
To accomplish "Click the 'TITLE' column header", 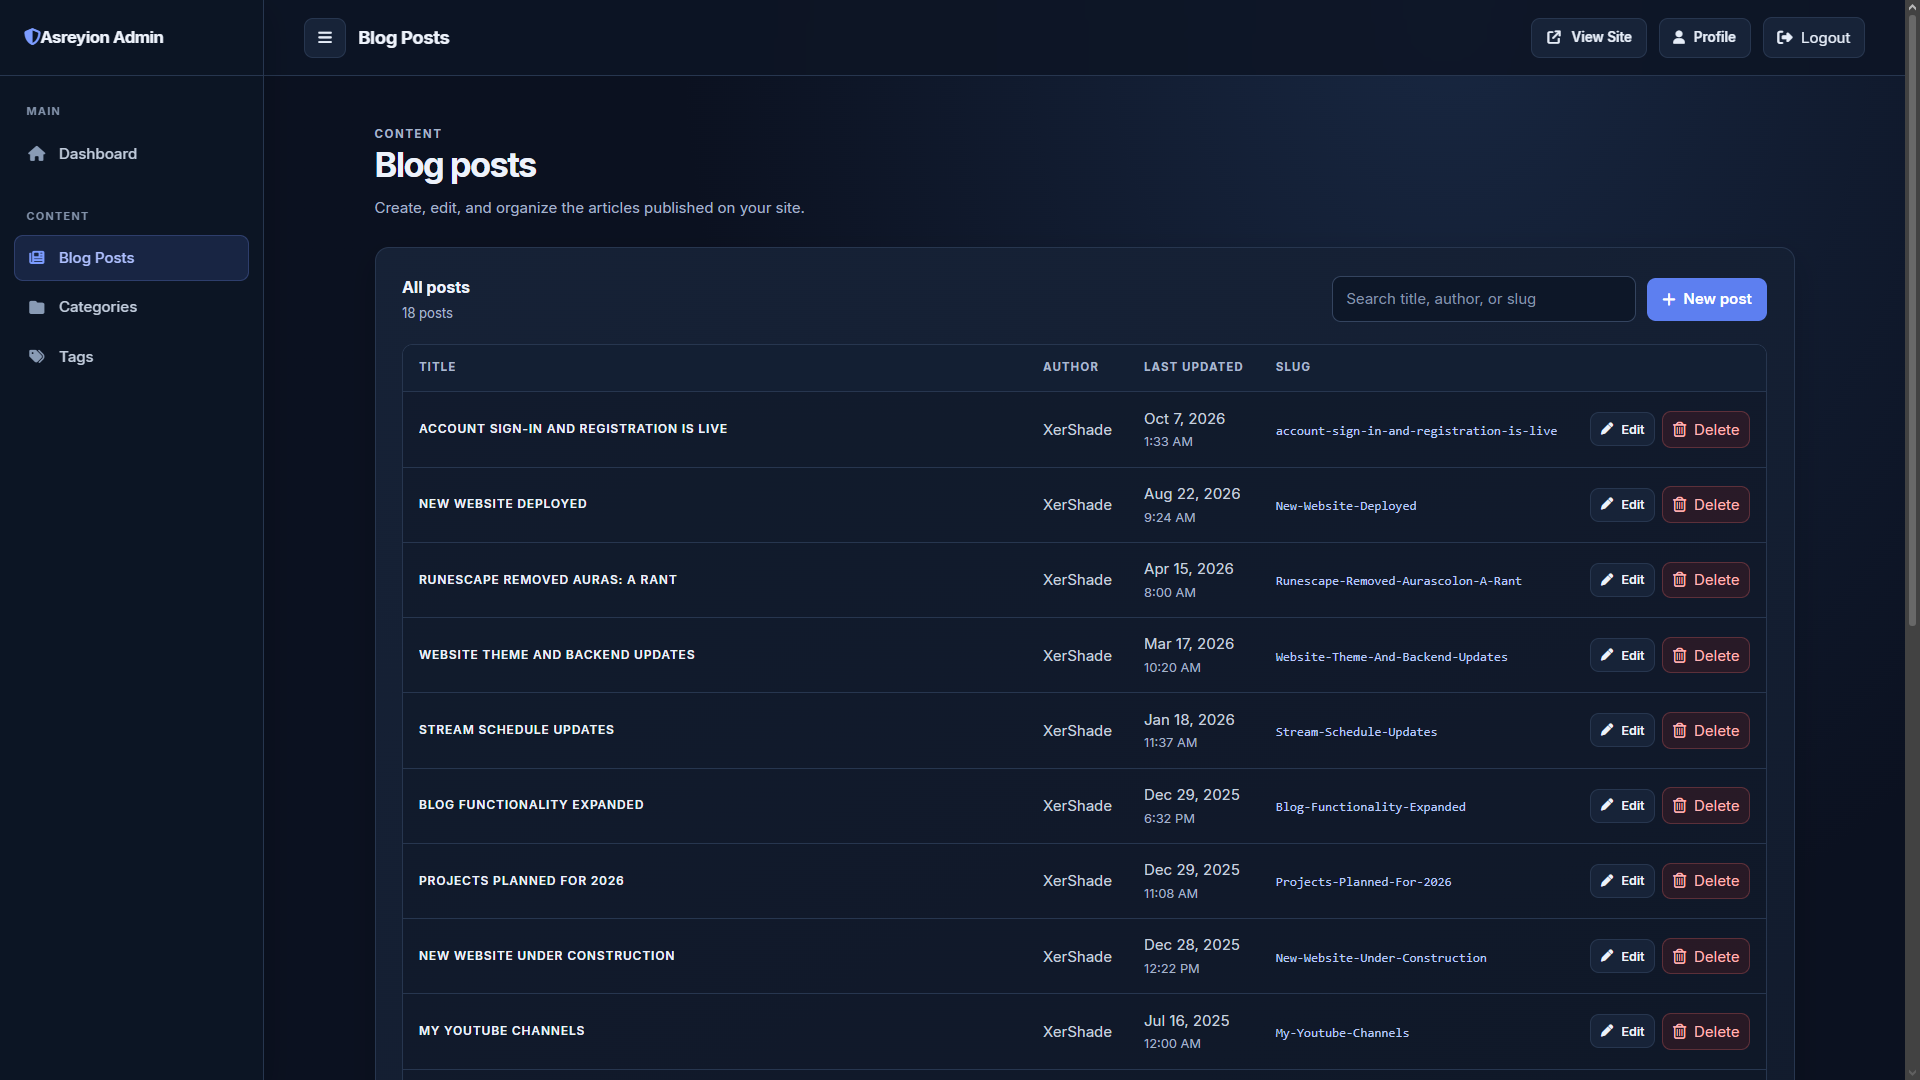I will point(437,367).
